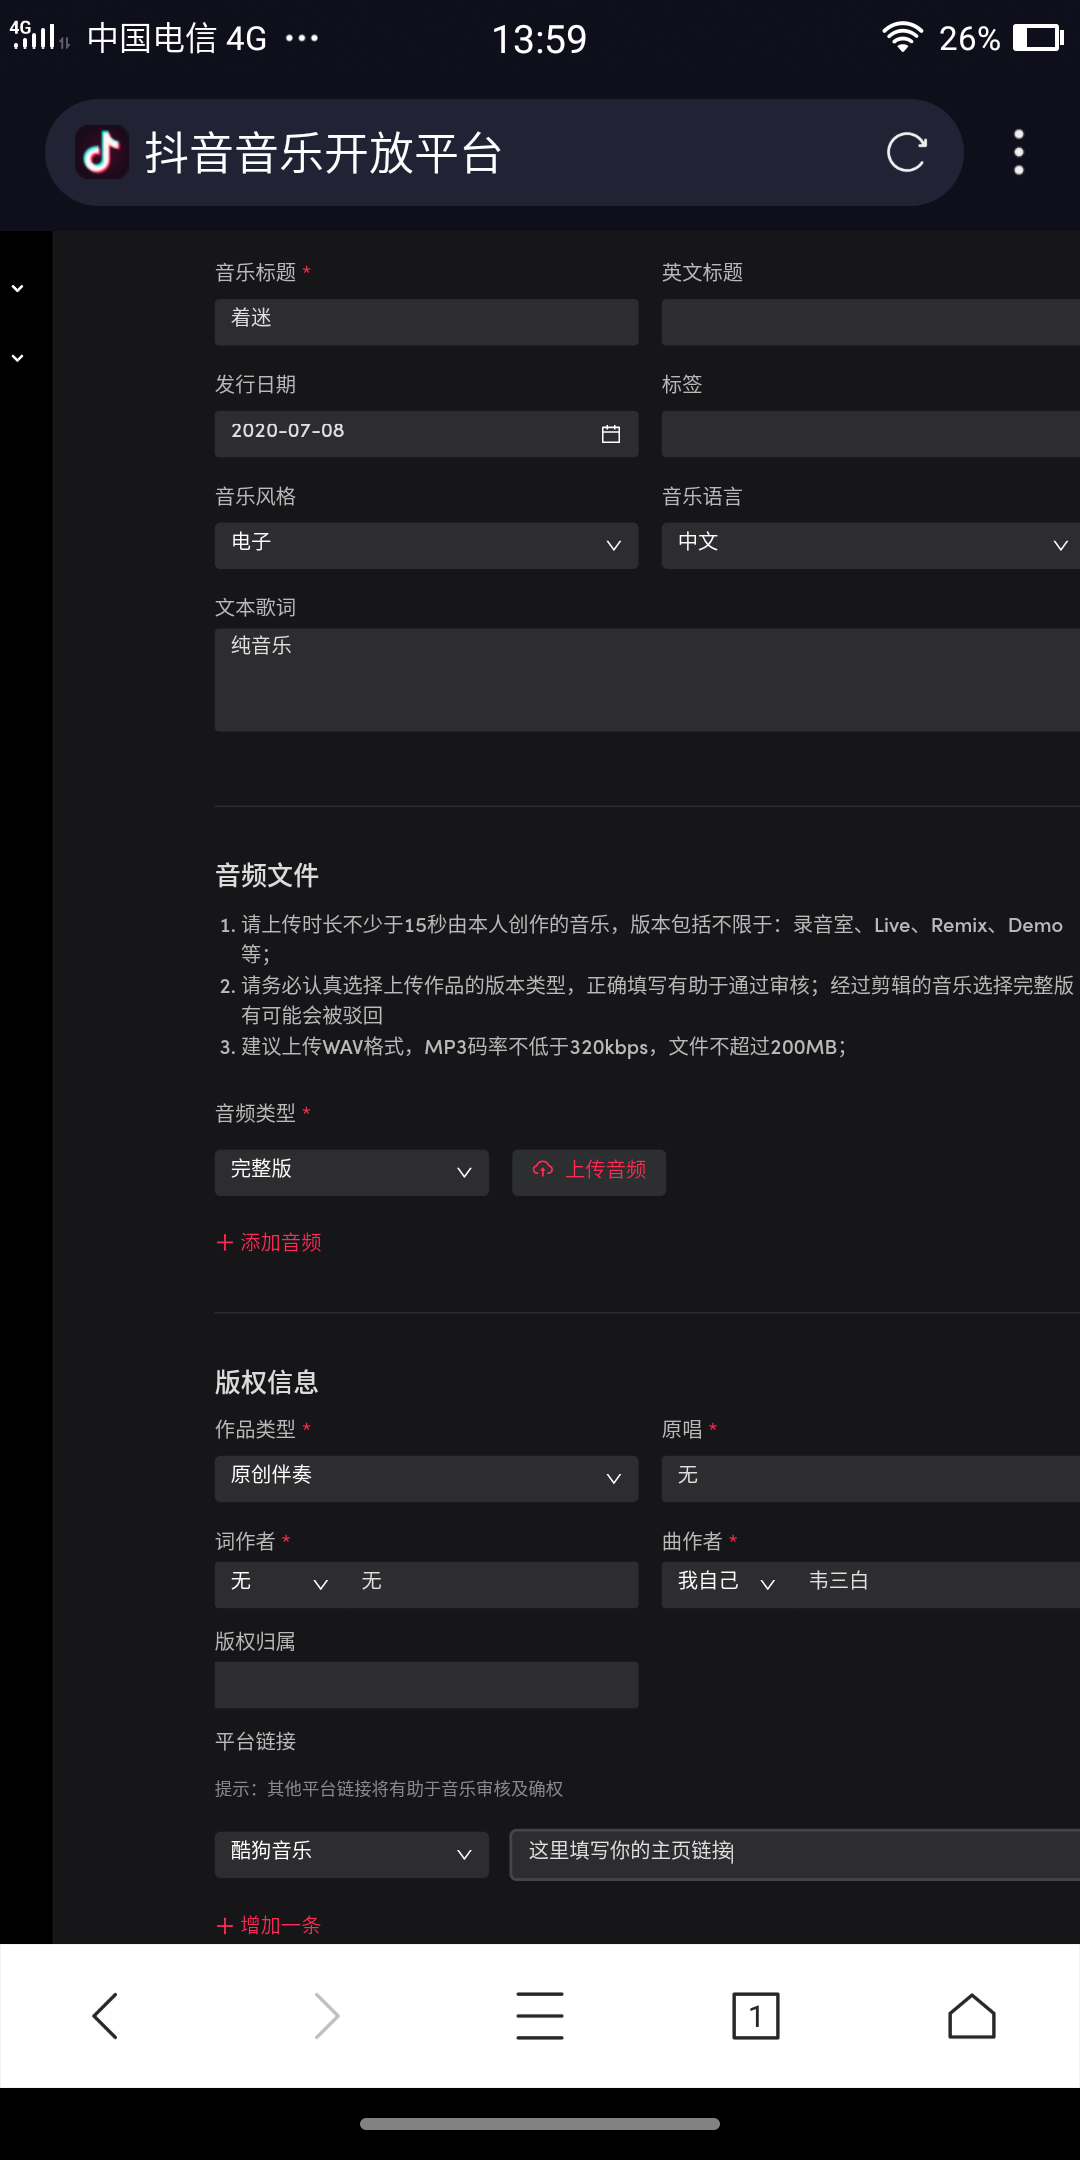Focus the empty 标签 input field
1080x2160 pixels.
click(871, 433)
